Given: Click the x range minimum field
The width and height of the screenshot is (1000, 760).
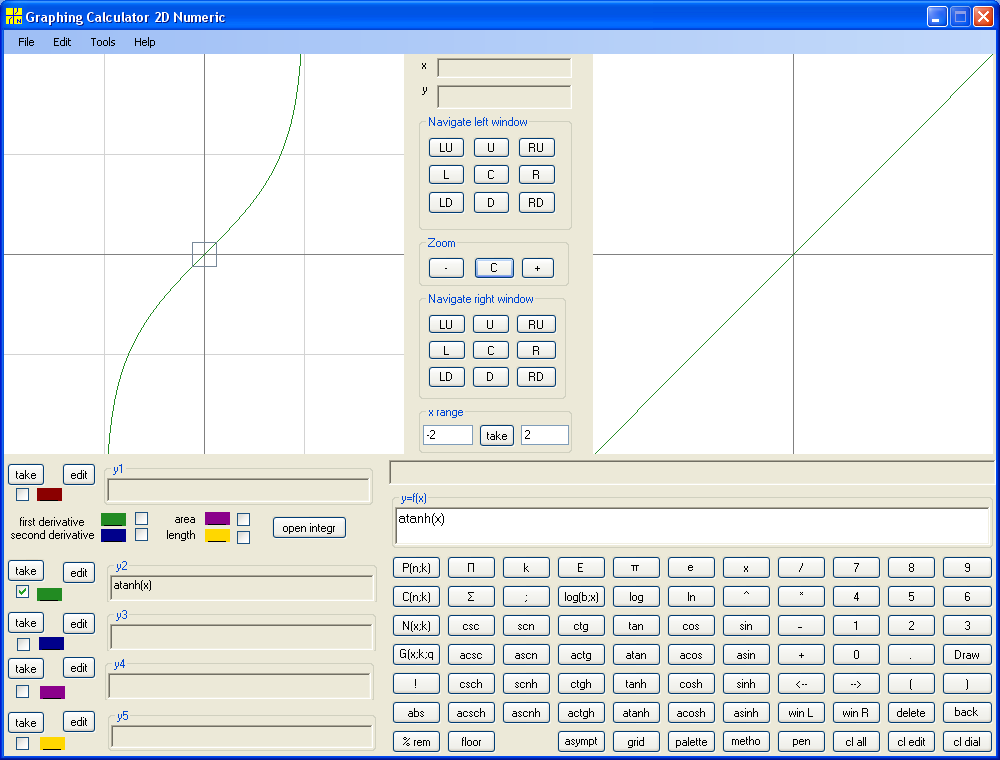Looking at the screenshot, I should (448, 435).
